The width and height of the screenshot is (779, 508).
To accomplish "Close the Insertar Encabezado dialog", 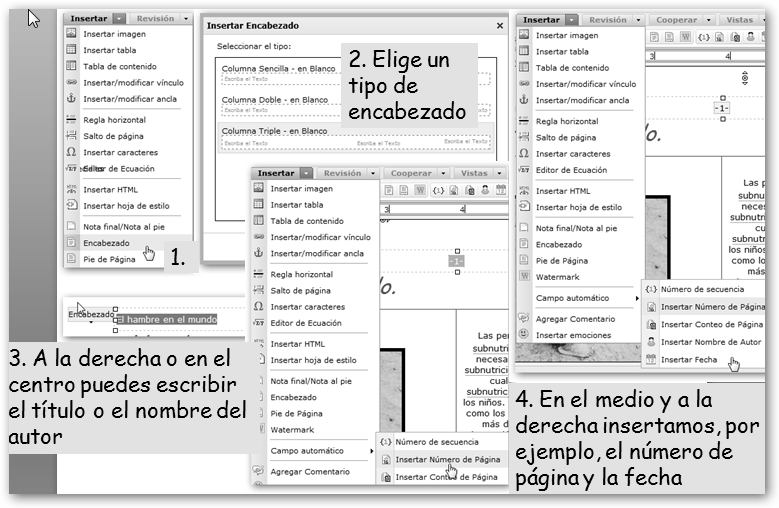I will [x=500, y=24].
